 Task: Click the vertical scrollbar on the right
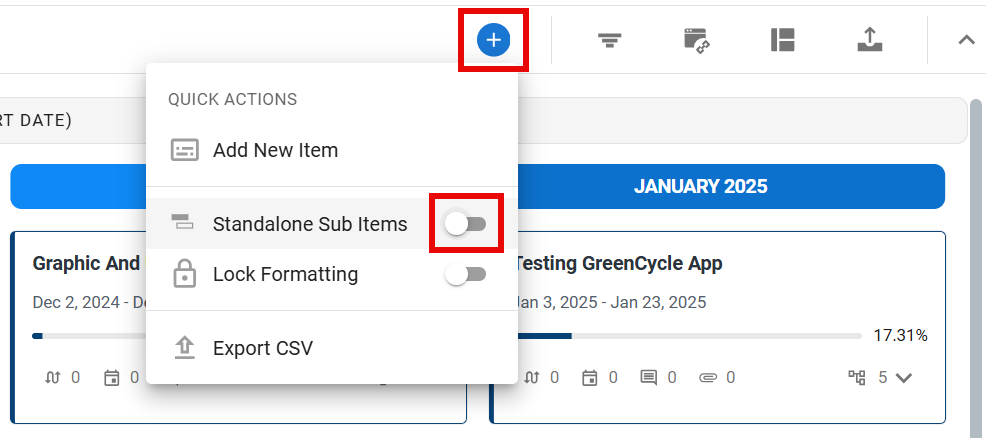977,260
